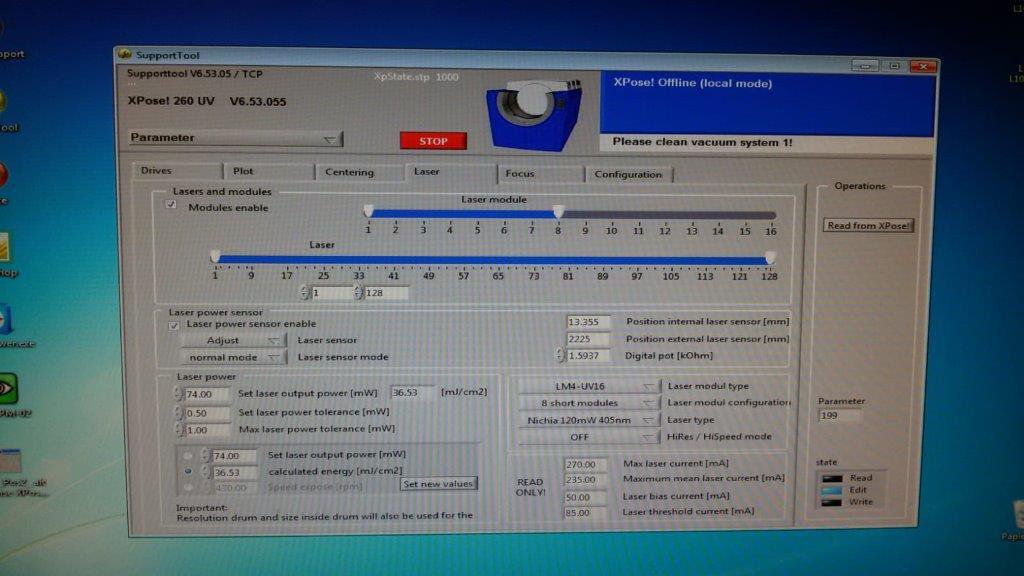The height and width of the screenshot is (576, 1024).
Task: Click the SupportTool title bar icon
Action: (x=125, y=54)
